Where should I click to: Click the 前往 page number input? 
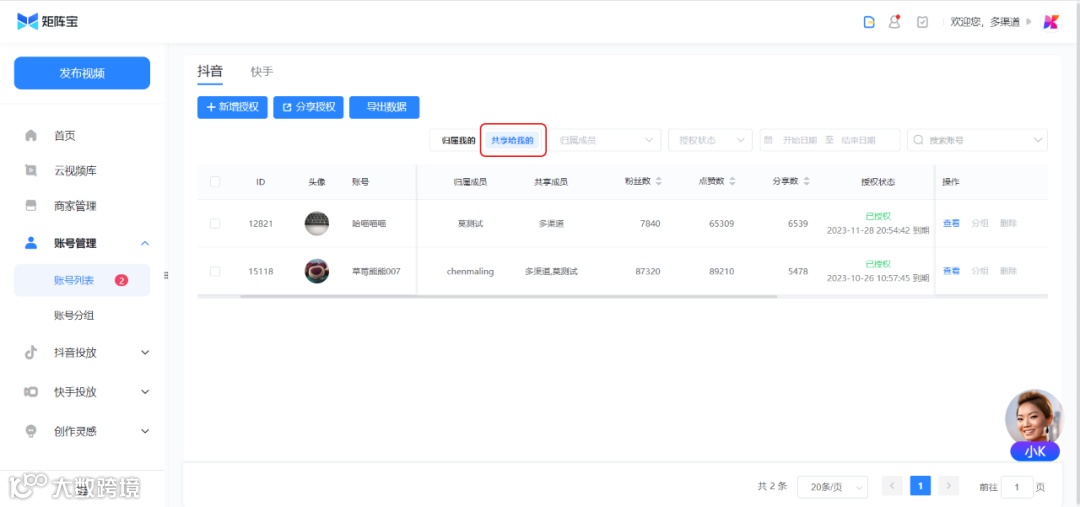pos(1017,487)
